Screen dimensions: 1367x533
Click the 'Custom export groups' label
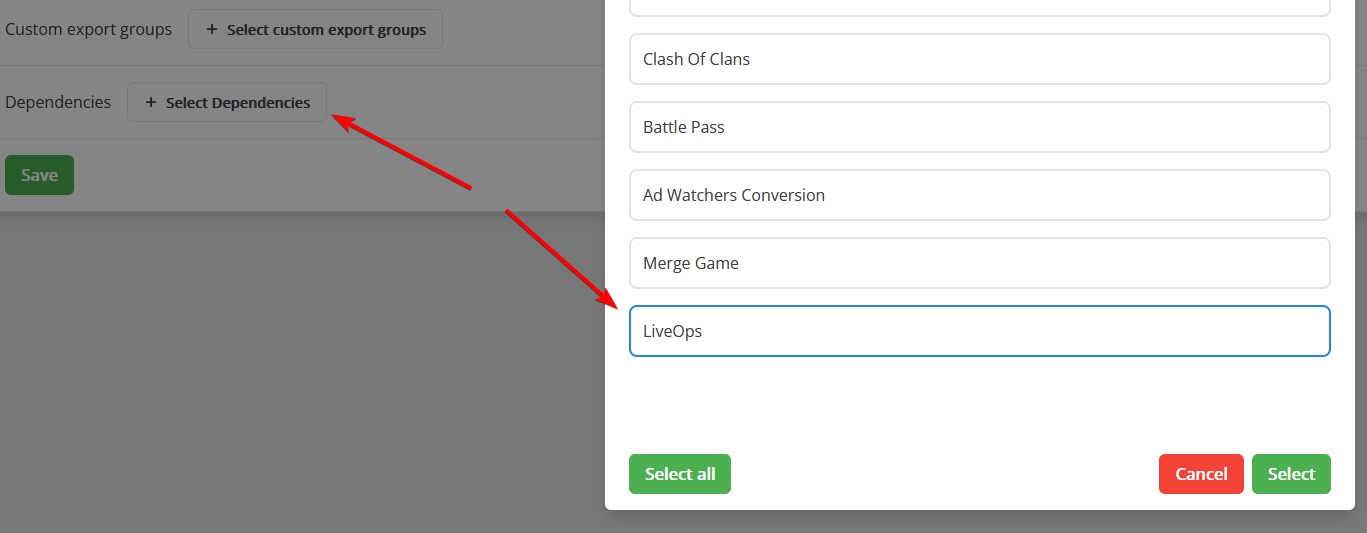click(x=88, y=30)
